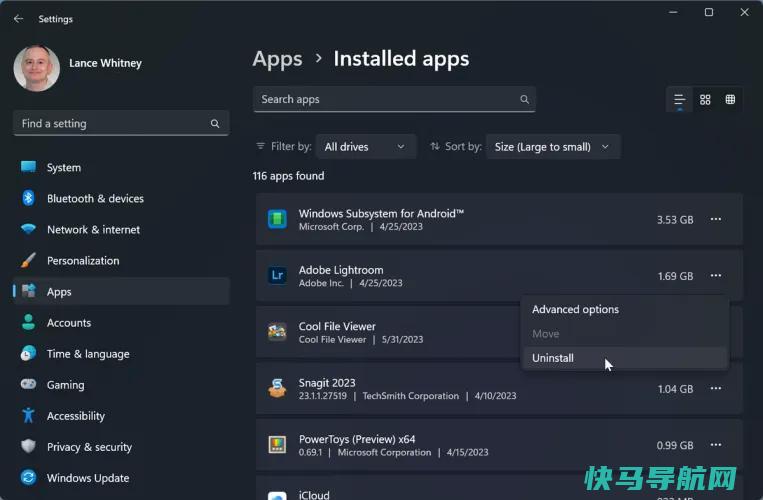The height and width of the screenshot is (500, 763).
Task: Open the Size (Large to small) sort dropdown
Action: click(553, 147)
